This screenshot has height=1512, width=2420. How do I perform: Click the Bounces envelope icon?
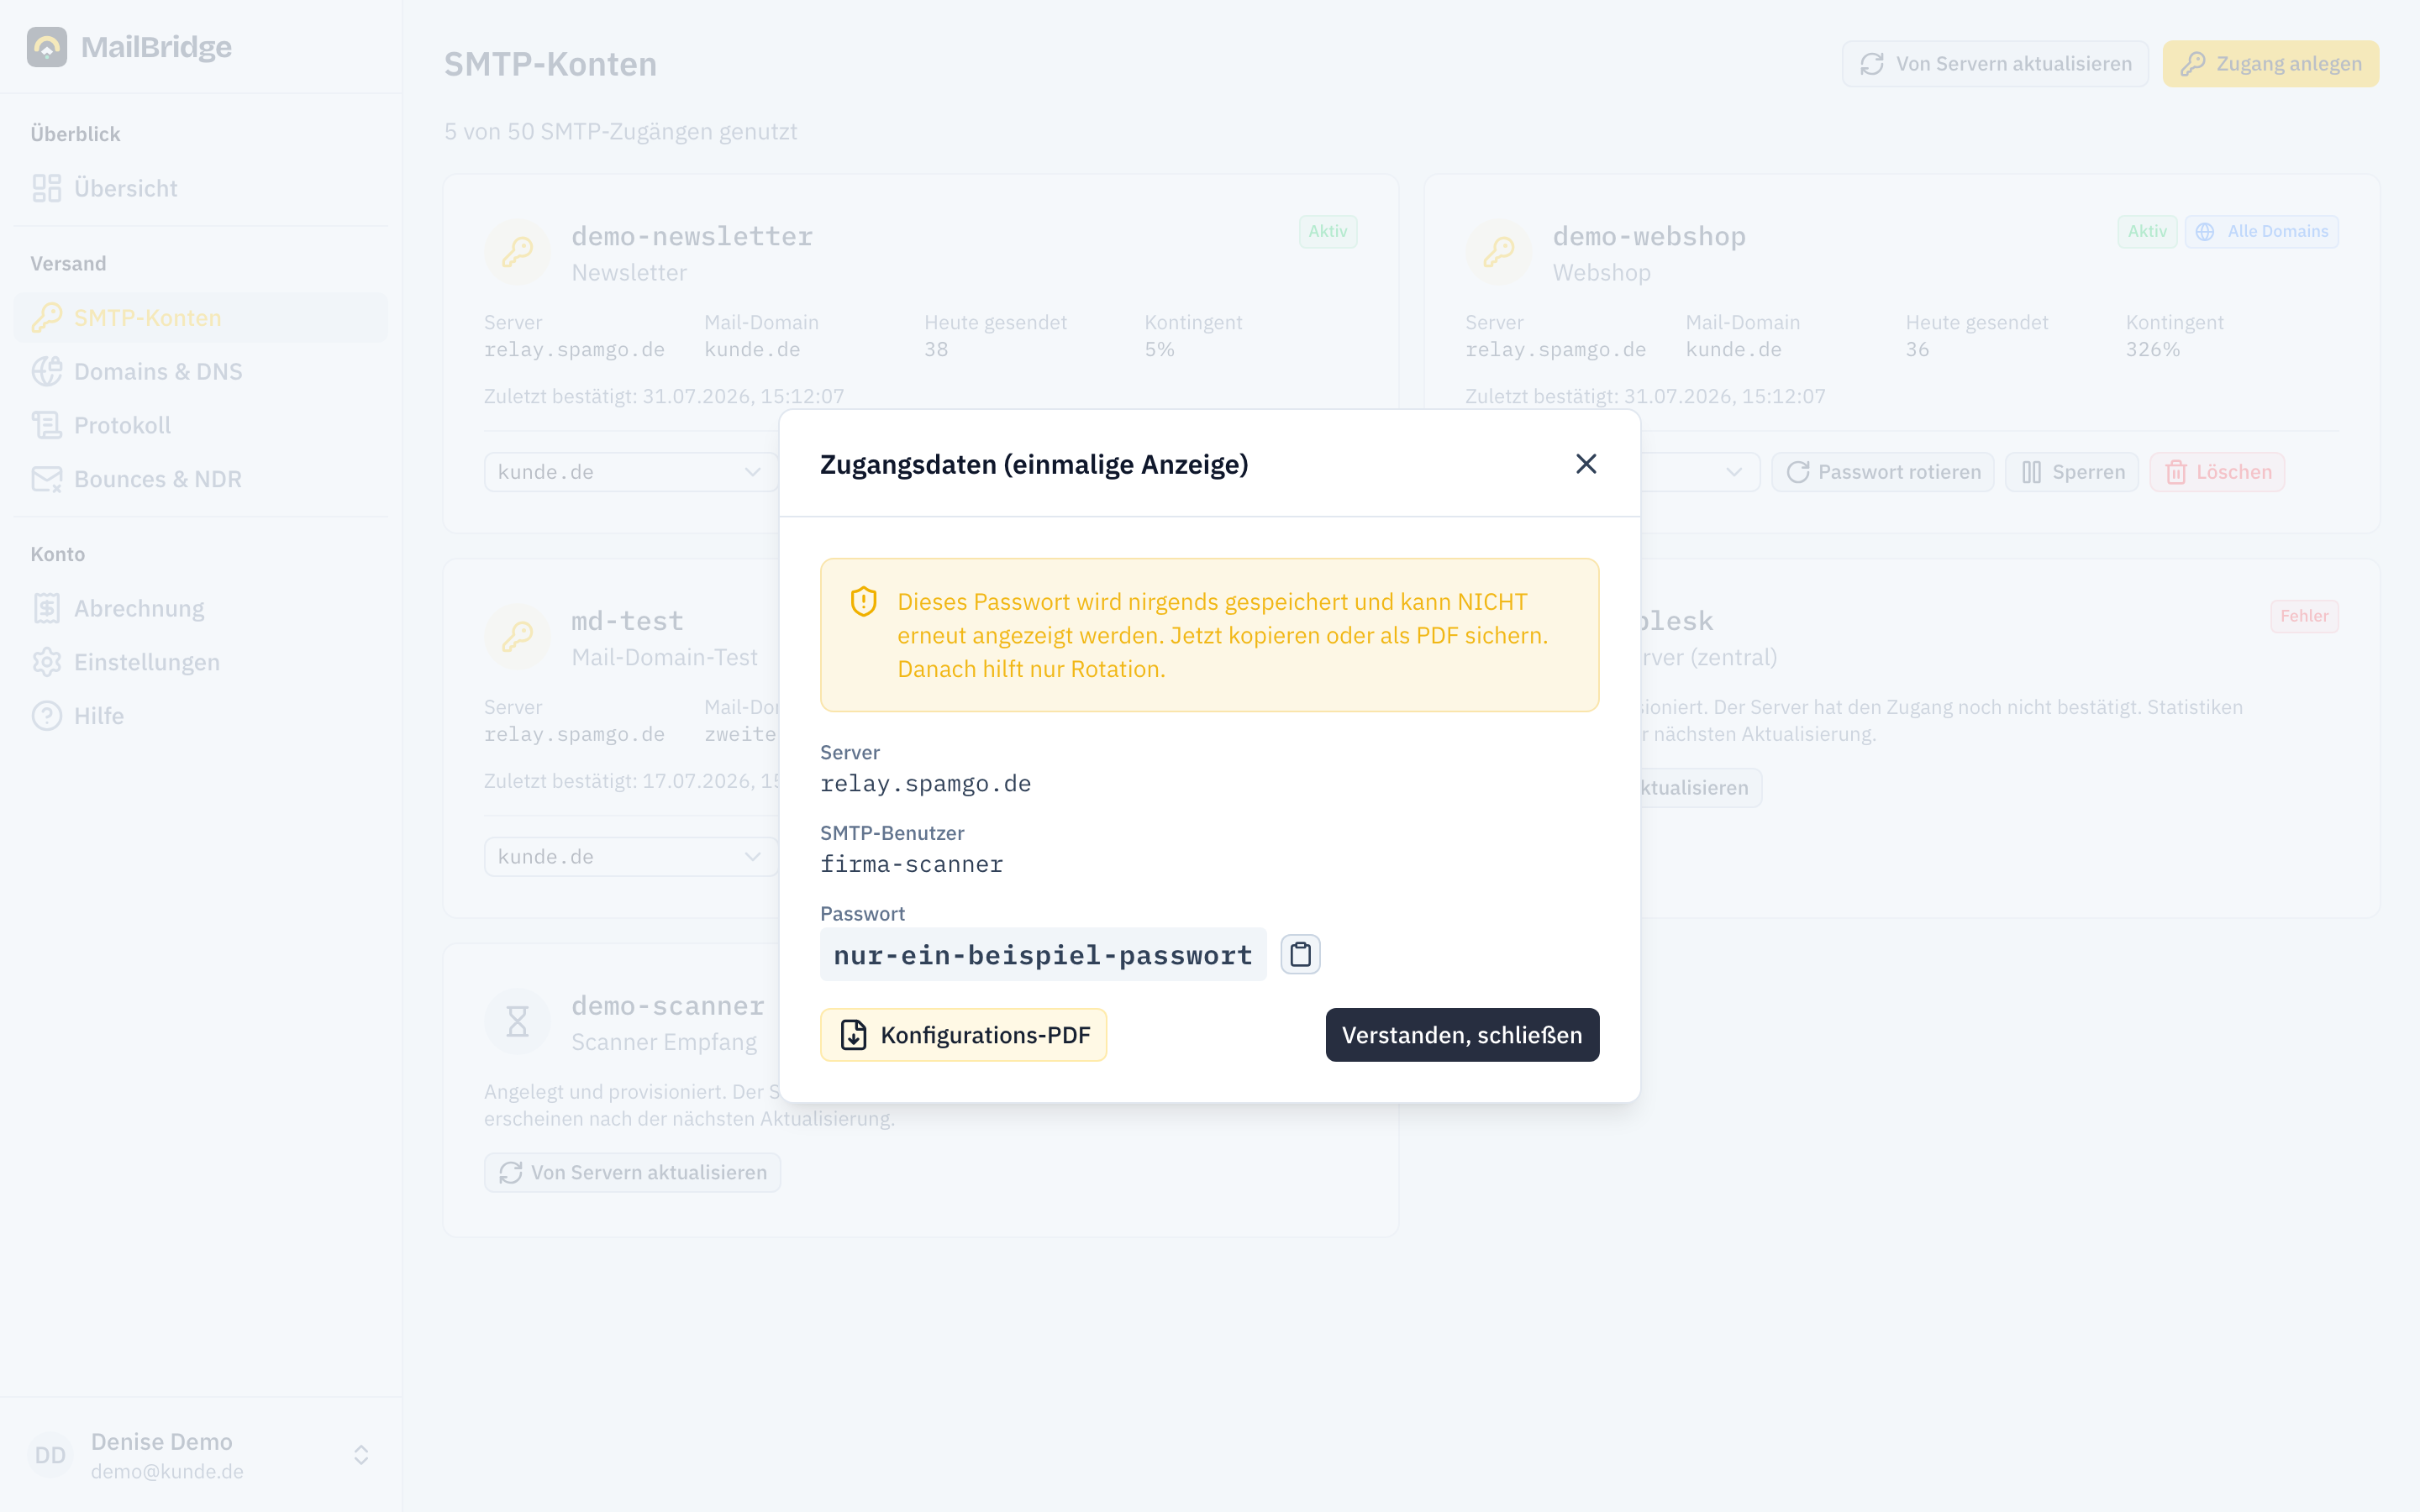pyautogui.click(x=47, y=479)
